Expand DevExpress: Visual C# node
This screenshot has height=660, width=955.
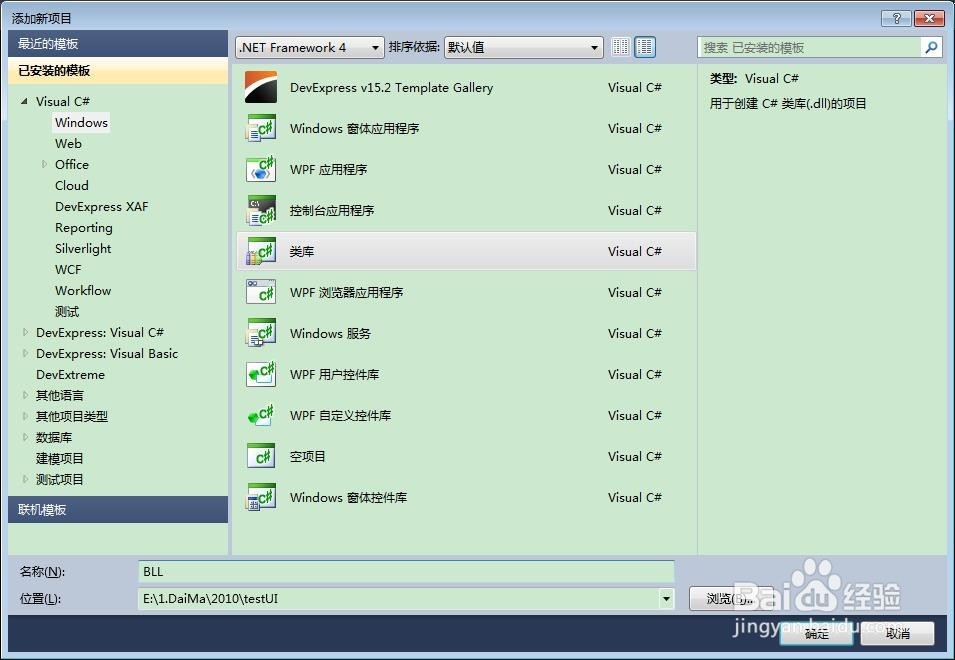pyautogui.click(x=25, y=332)
